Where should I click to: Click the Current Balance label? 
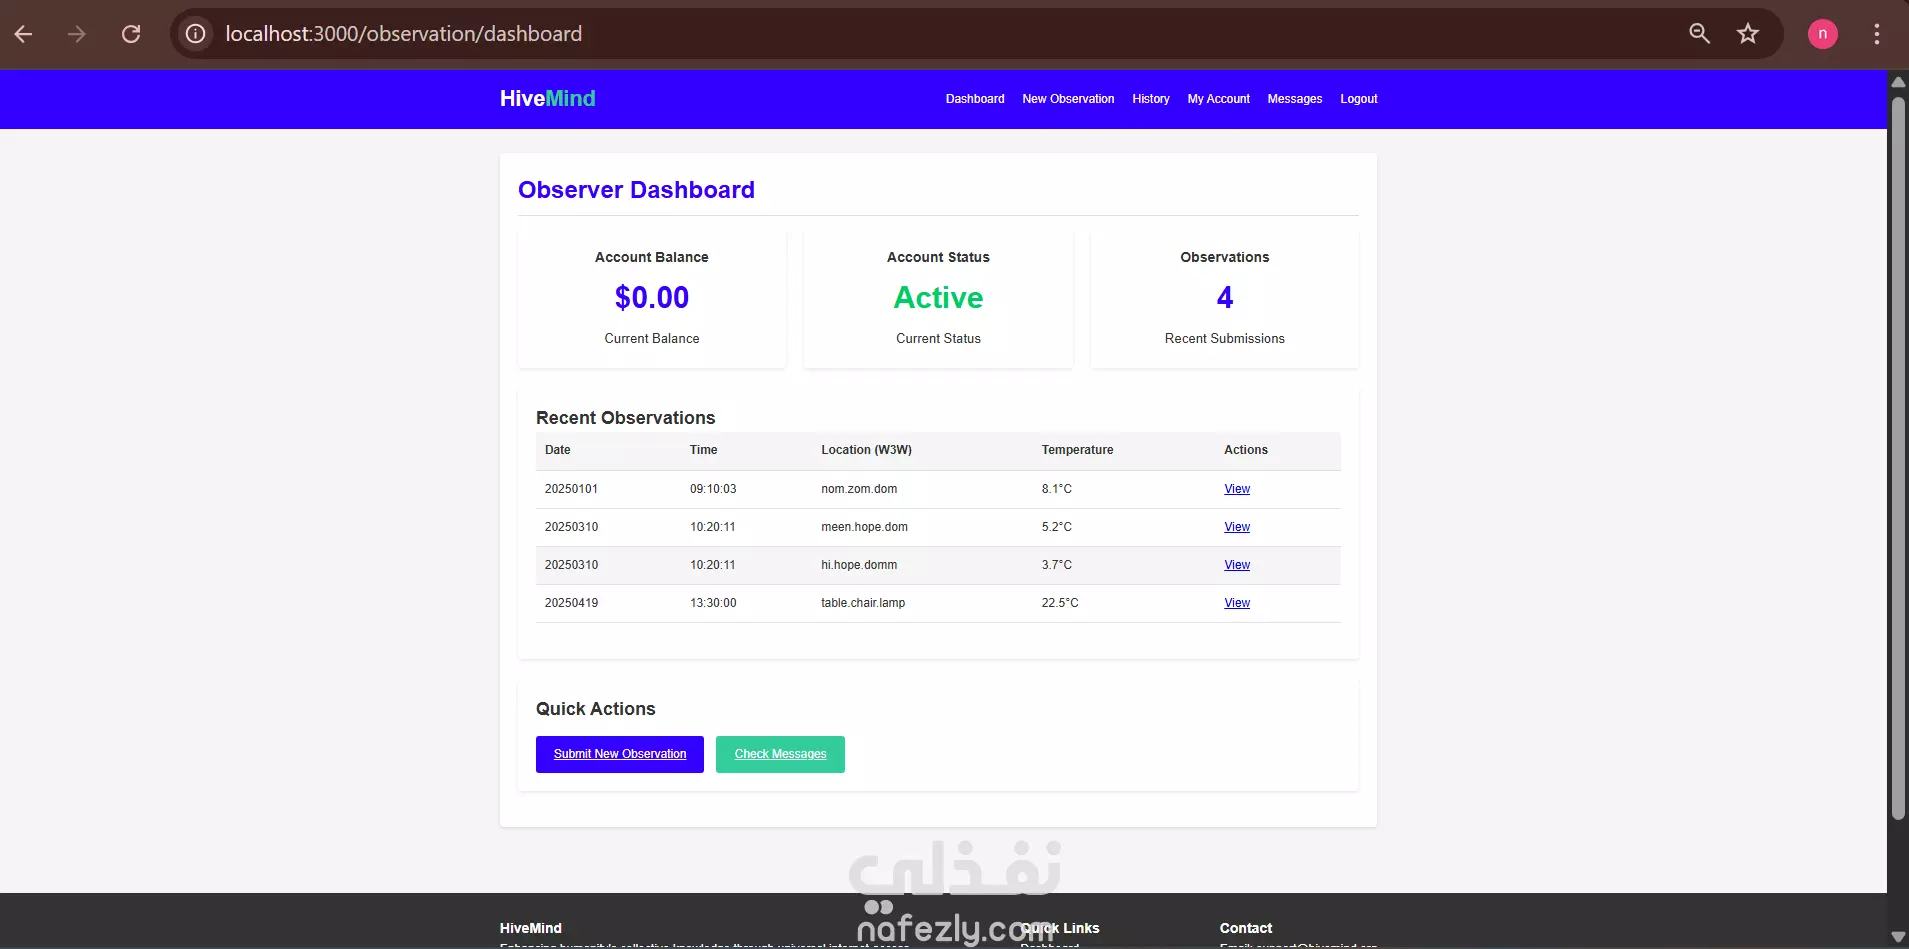[652, 339]
